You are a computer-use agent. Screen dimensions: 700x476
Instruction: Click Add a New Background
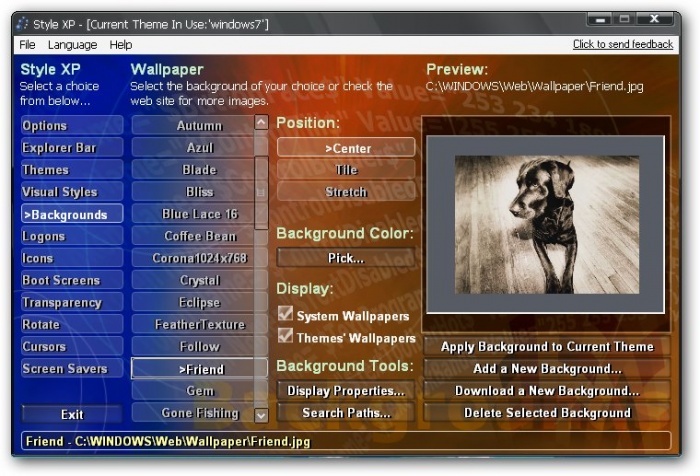[x=547, y=369]
